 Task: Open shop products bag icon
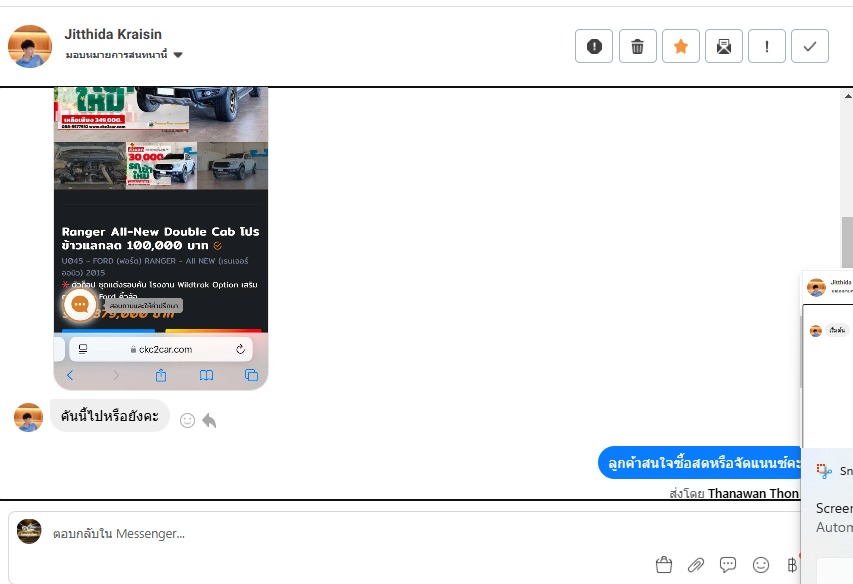pyautogui.click(x=664, y=565)
